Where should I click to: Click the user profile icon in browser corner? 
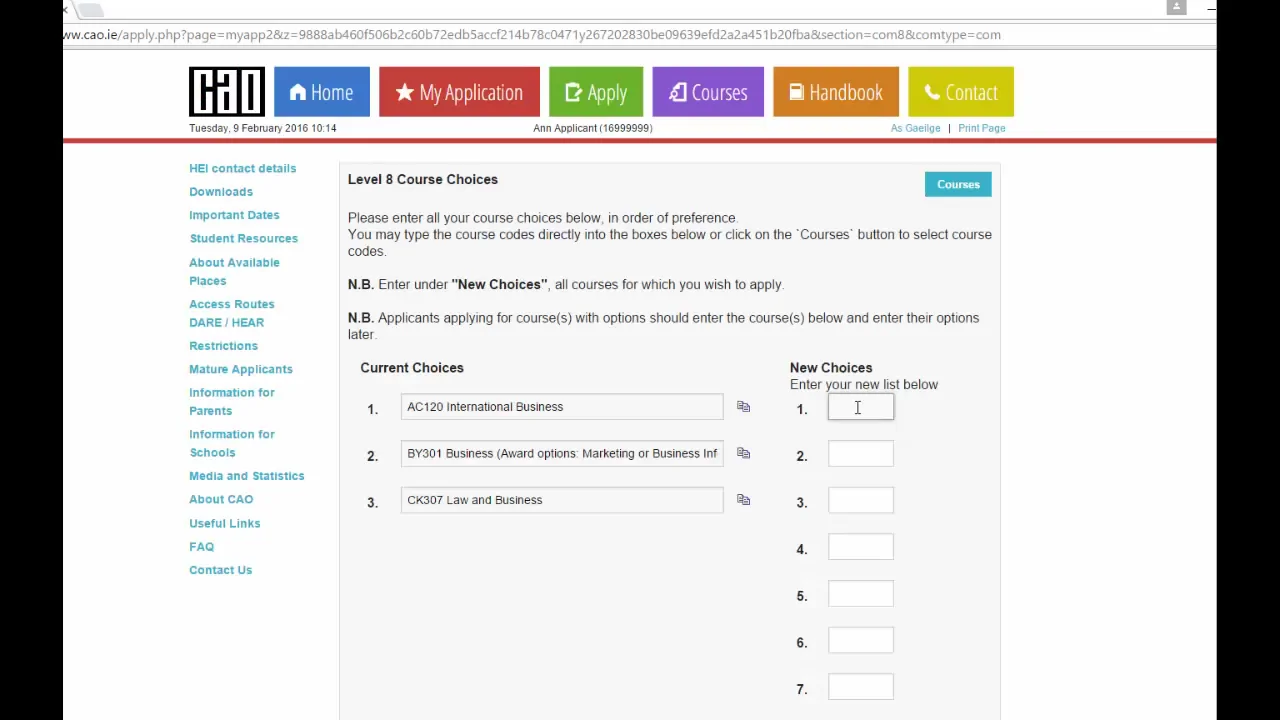click(1176, 7)
